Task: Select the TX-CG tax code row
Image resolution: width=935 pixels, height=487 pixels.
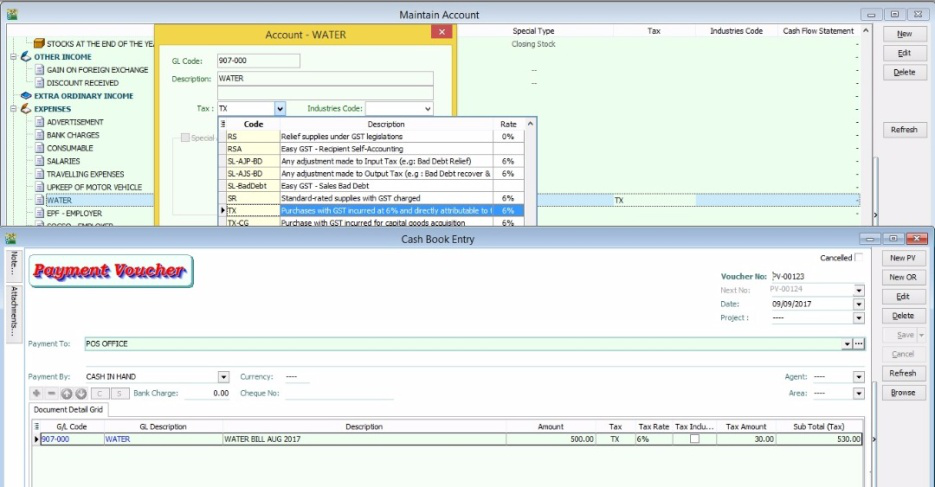Action: 371,222
